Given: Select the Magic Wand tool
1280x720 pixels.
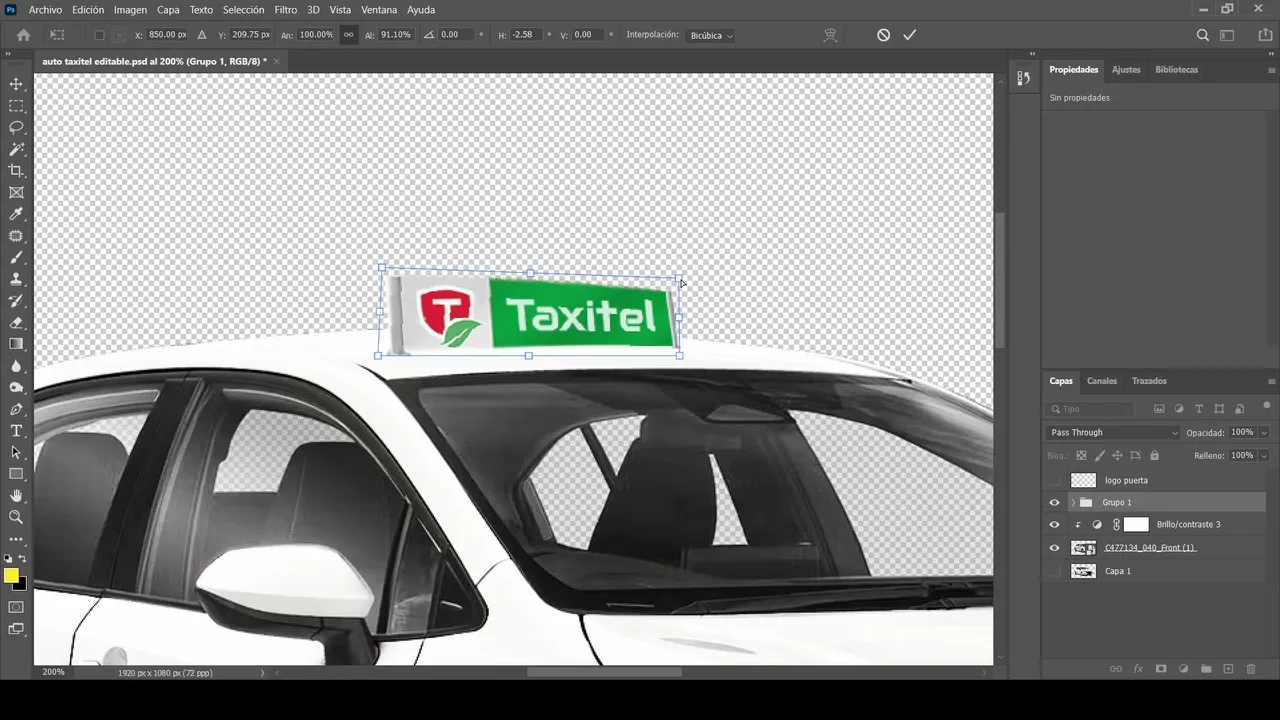Looking at the screenshot, I should tap(16, 149).
